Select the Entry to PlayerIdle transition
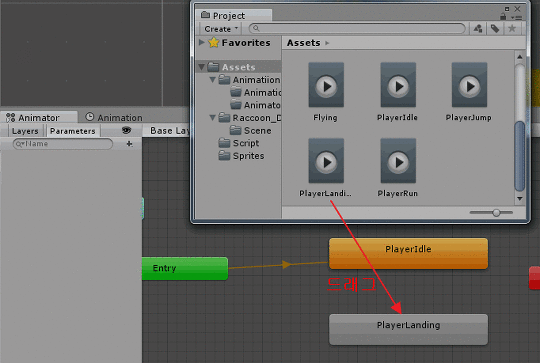Image resolution: width=540 pixels, height=363 pixels. [x=287, y=265]
